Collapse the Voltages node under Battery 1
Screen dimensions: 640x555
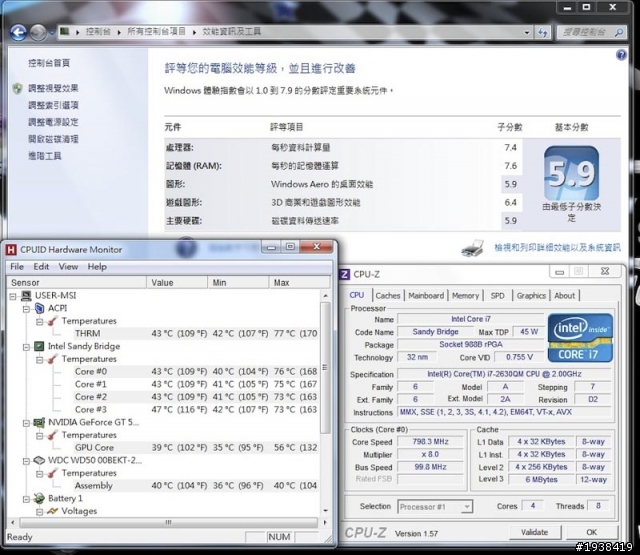[x=40, y=511]
